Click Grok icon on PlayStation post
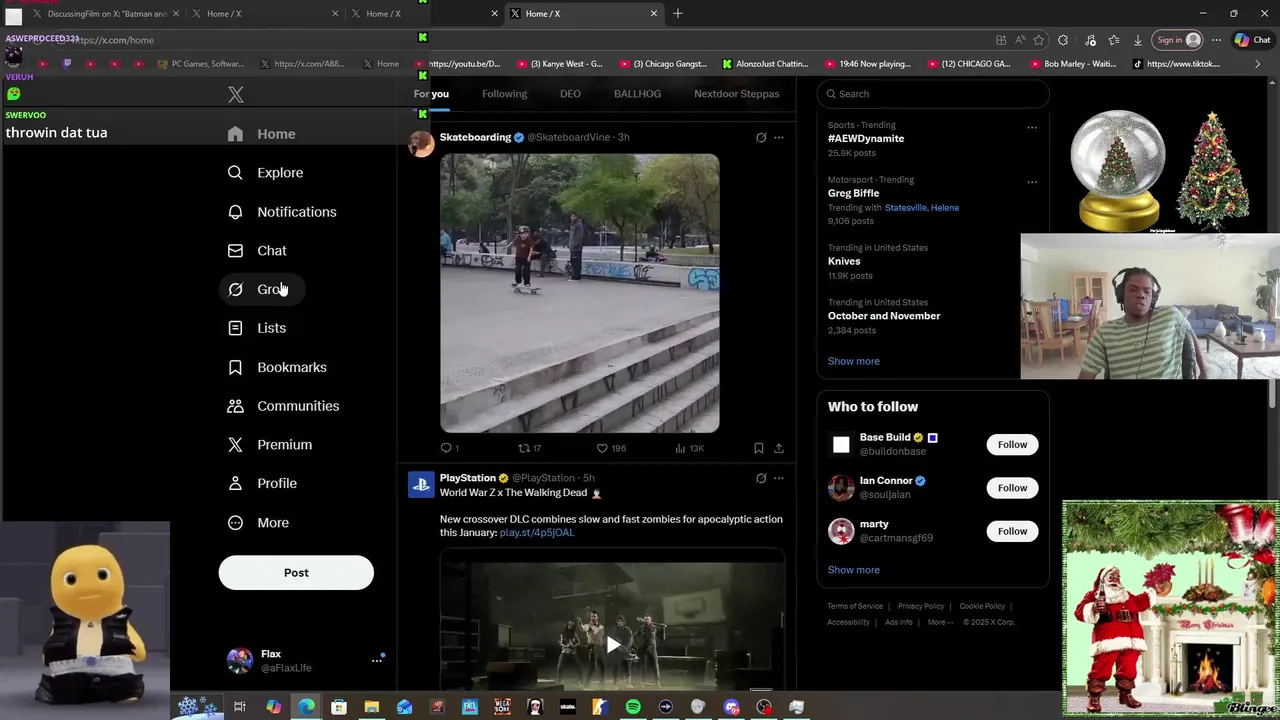 [761, 478]
